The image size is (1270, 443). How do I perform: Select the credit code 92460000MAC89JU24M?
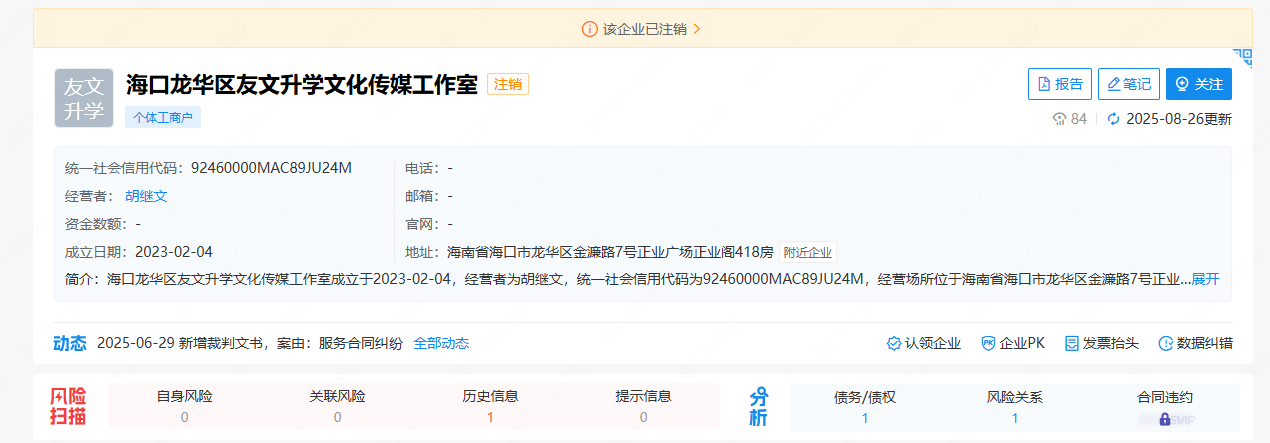click(272, 168)
